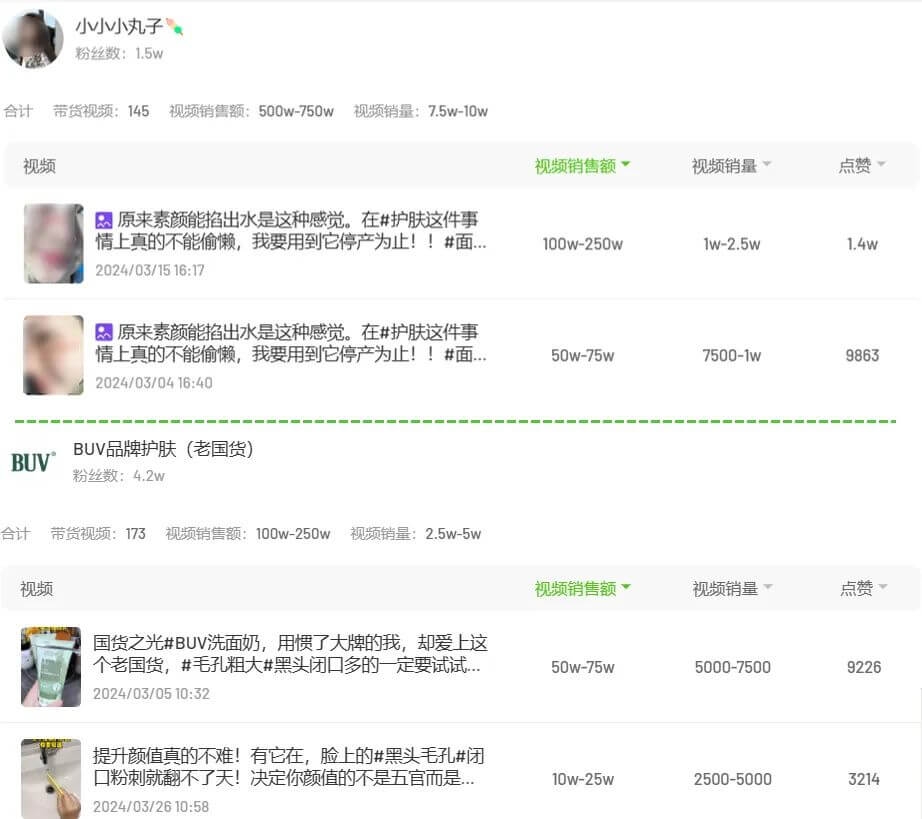Open thumbnail of 2024/03/04 16:40 video
Viewport: 922px width, 819px height.
54,355
